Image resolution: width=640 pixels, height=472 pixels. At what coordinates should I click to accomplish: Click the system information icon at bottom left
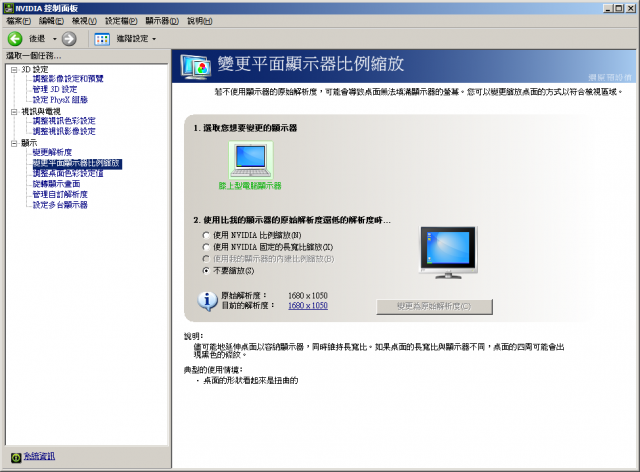click(16, 457)
